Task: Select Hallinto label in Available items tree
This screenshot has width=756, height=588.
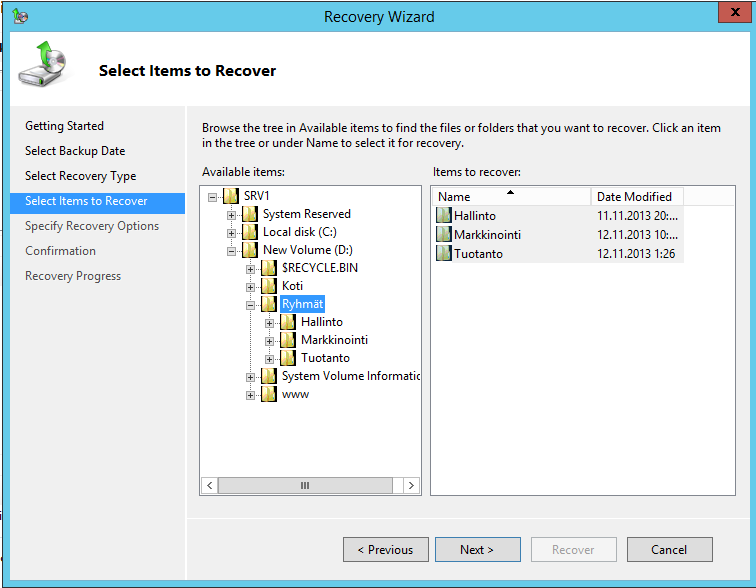Action: point(322,321)
